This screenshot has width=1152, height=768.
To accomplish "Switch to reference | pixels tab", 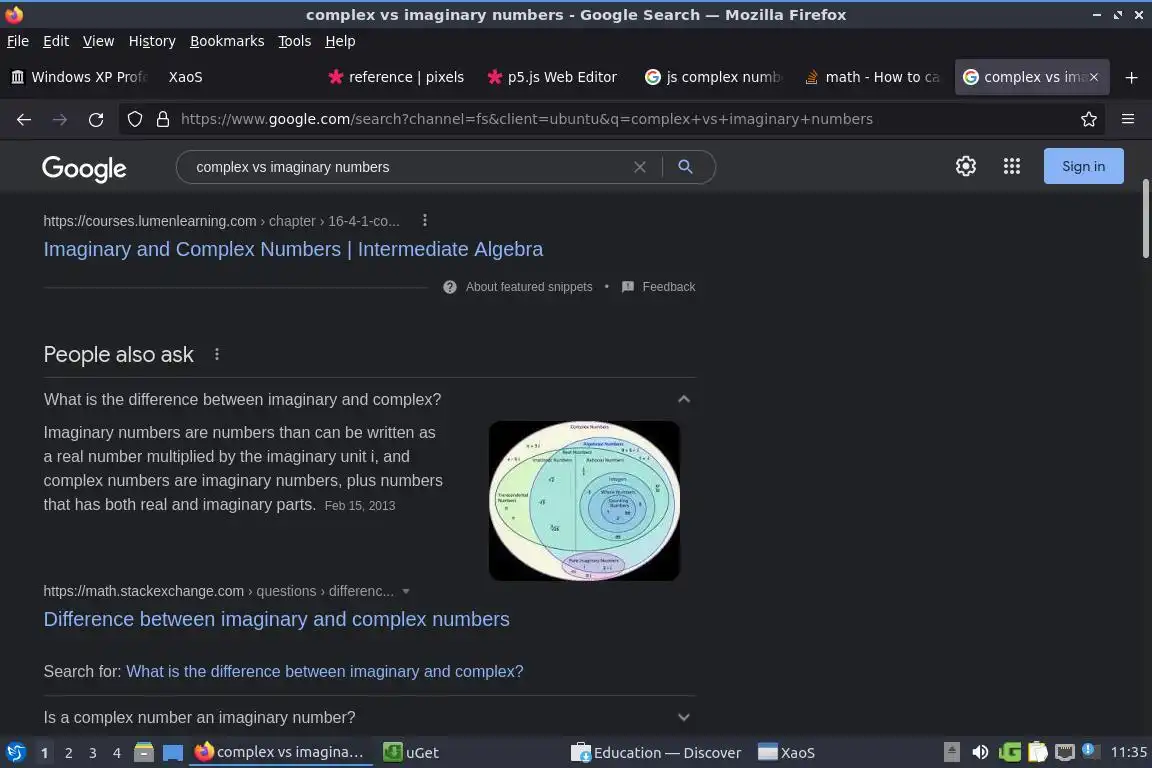I will click(x=397, y=77).
